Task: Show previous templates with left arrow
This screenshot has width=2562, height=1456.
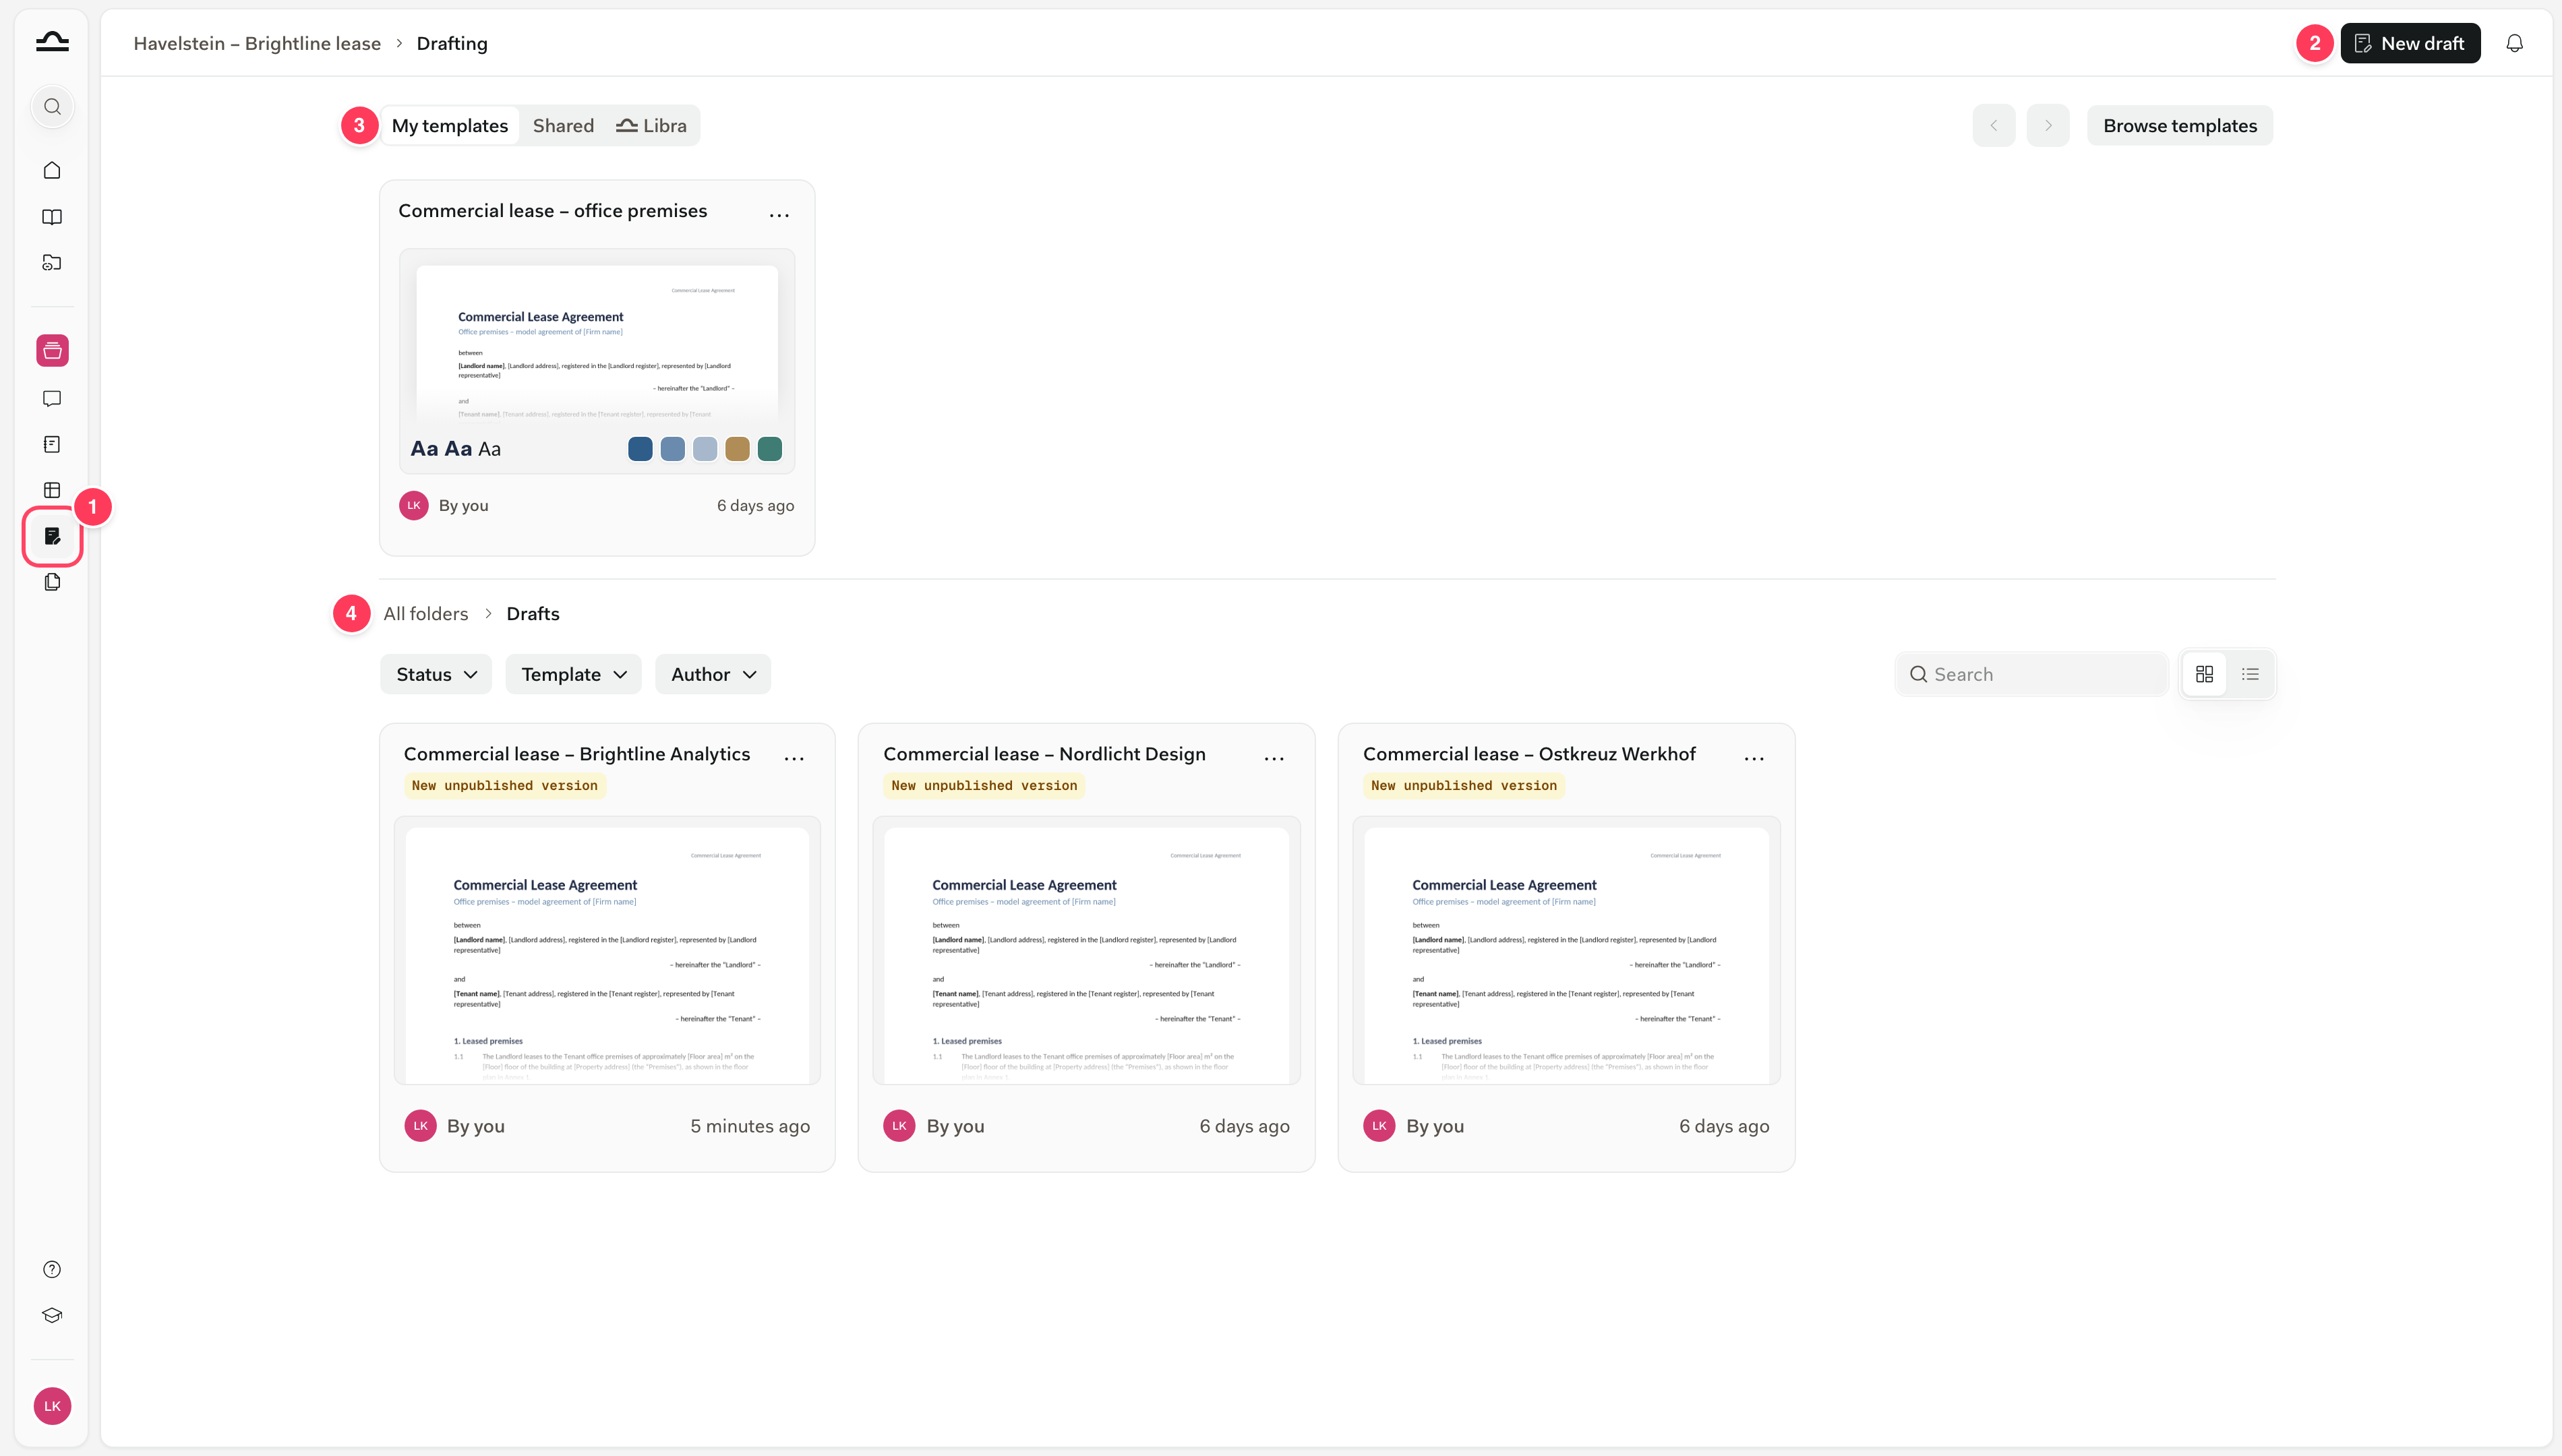Action: coord(1994,126)
